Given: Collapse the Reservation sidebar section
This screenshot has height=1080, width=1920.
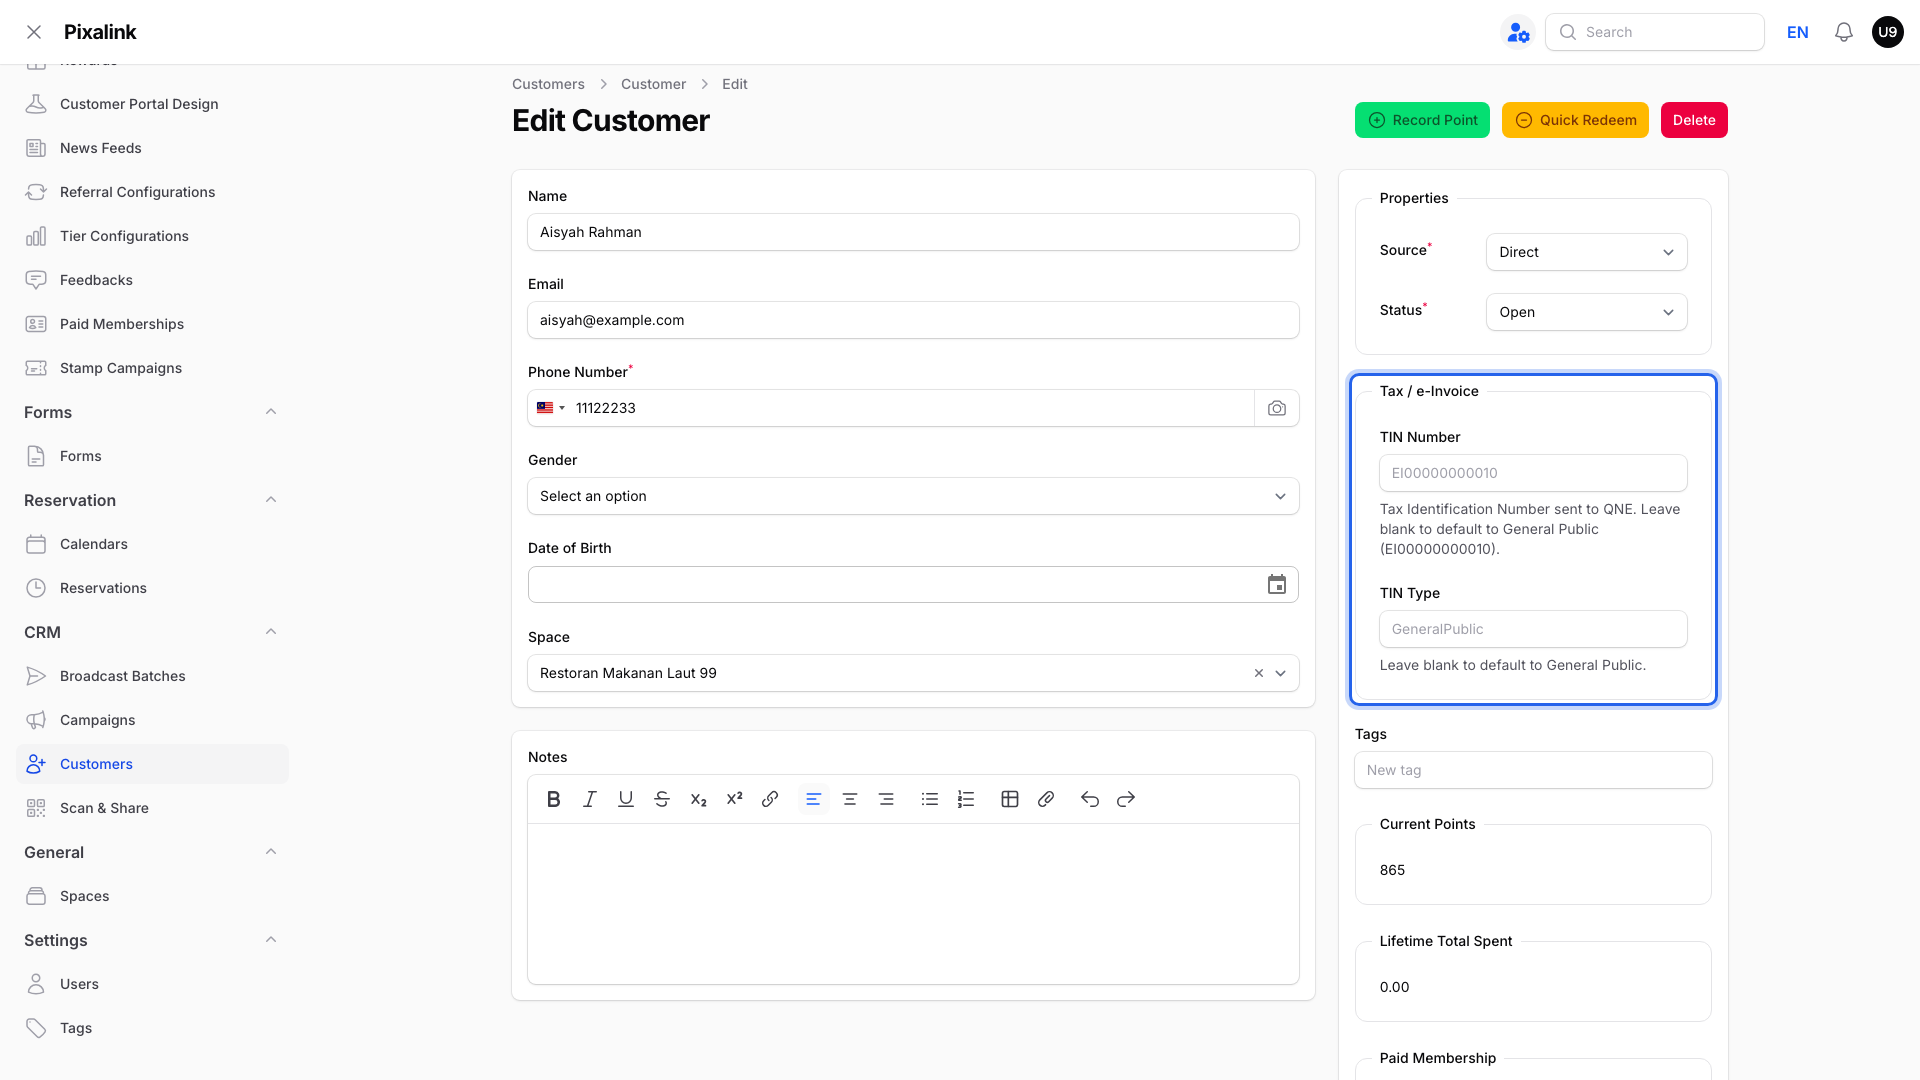Looking at the screenshot, I should click(x=271, y=500).
